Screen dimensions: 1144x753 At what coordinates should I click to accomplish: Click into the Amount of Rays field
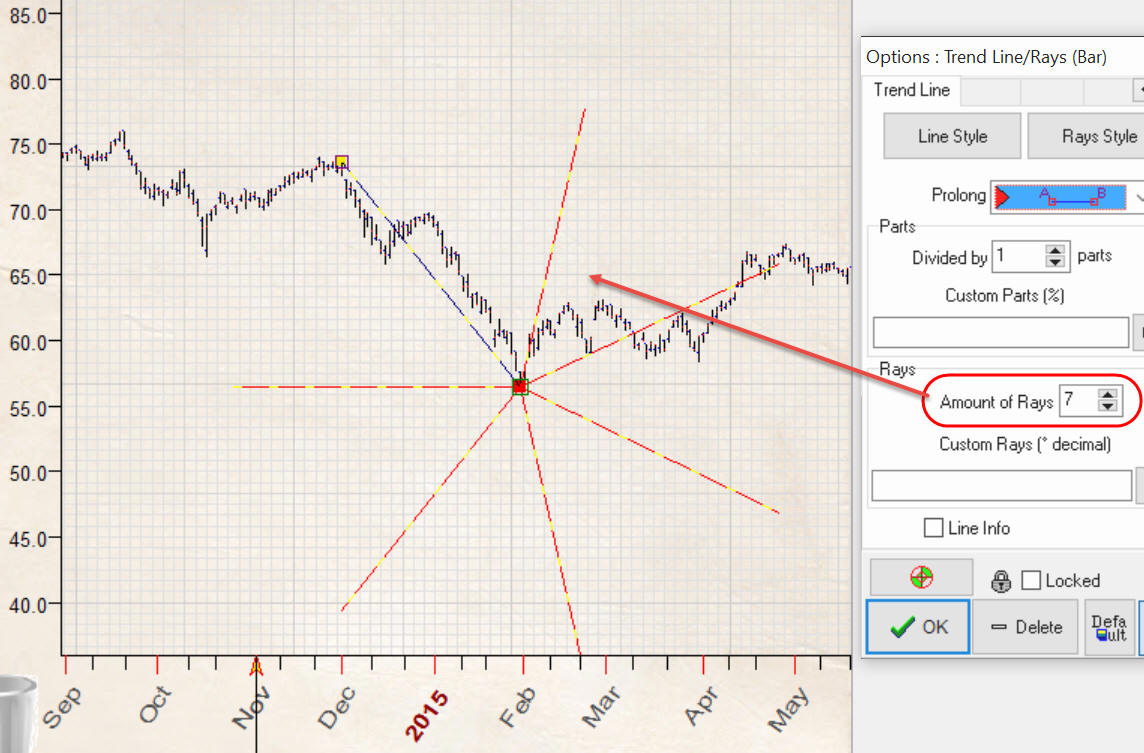click(1079, 400)
